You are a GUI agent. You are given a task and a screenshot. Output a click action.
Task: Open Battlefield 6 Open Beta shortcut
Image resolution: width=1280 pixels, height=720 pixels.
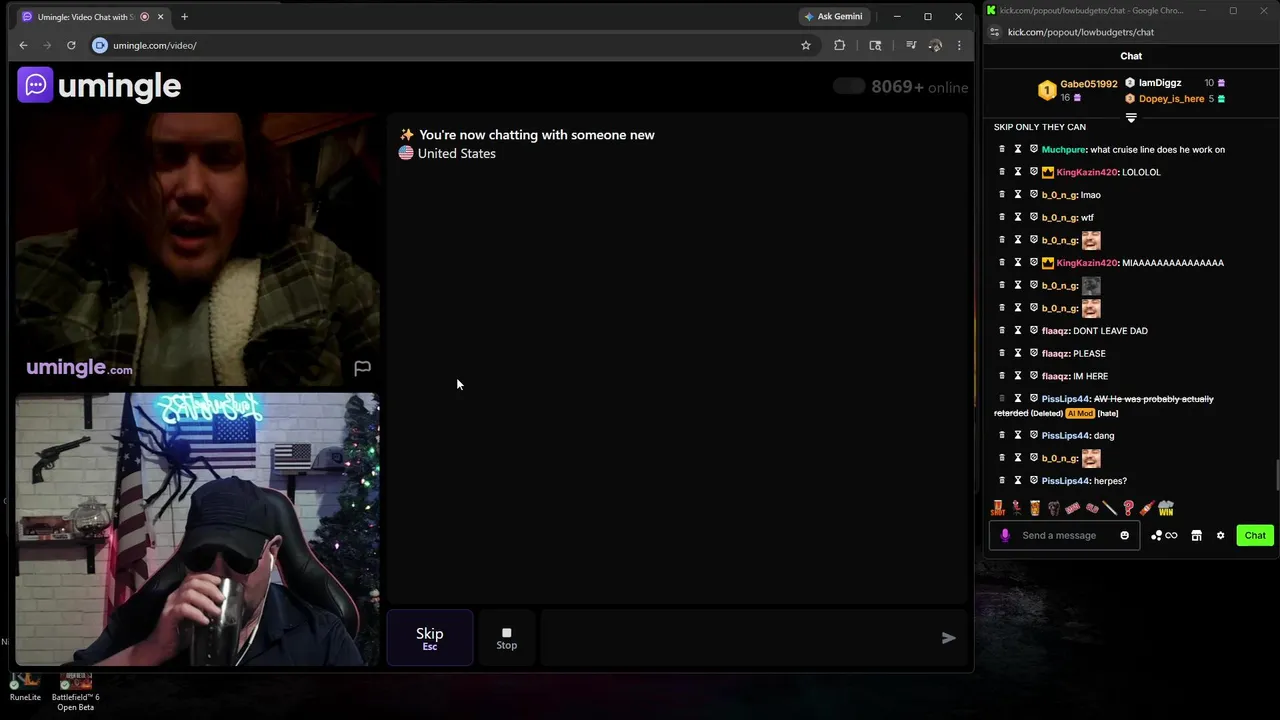coord(75,692)
